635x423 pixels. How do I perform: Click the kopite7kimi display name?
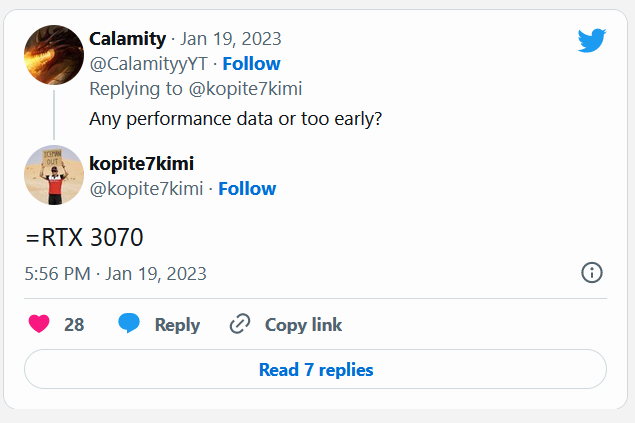(141, 164)
